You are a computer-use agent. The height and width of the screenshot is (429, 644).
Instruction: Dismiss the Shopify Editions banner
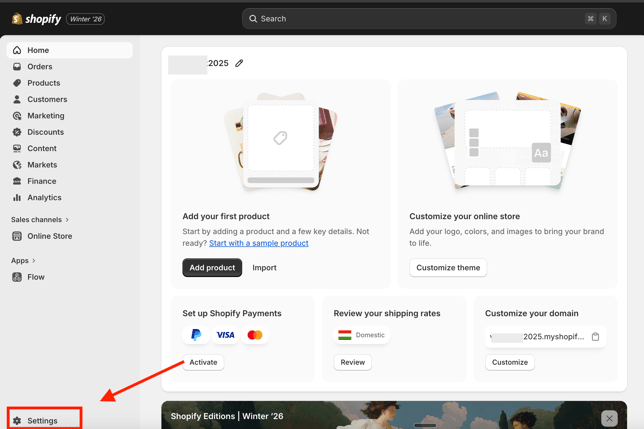(609, 418)
